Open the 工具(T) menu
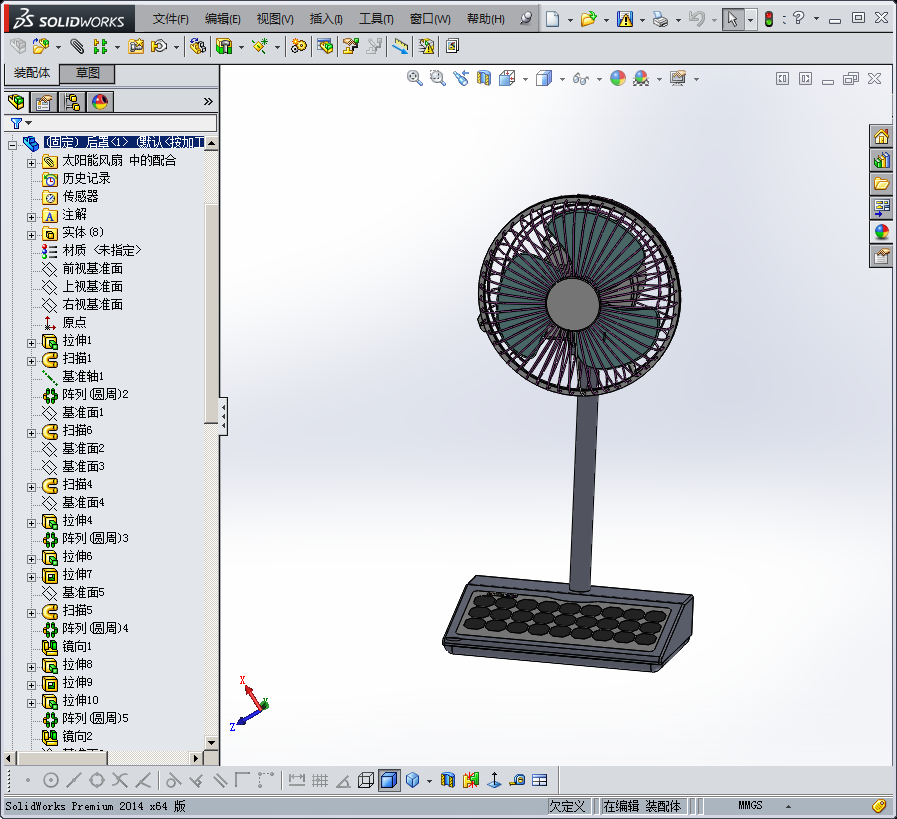The image size is (897, 819). point(376,19)
